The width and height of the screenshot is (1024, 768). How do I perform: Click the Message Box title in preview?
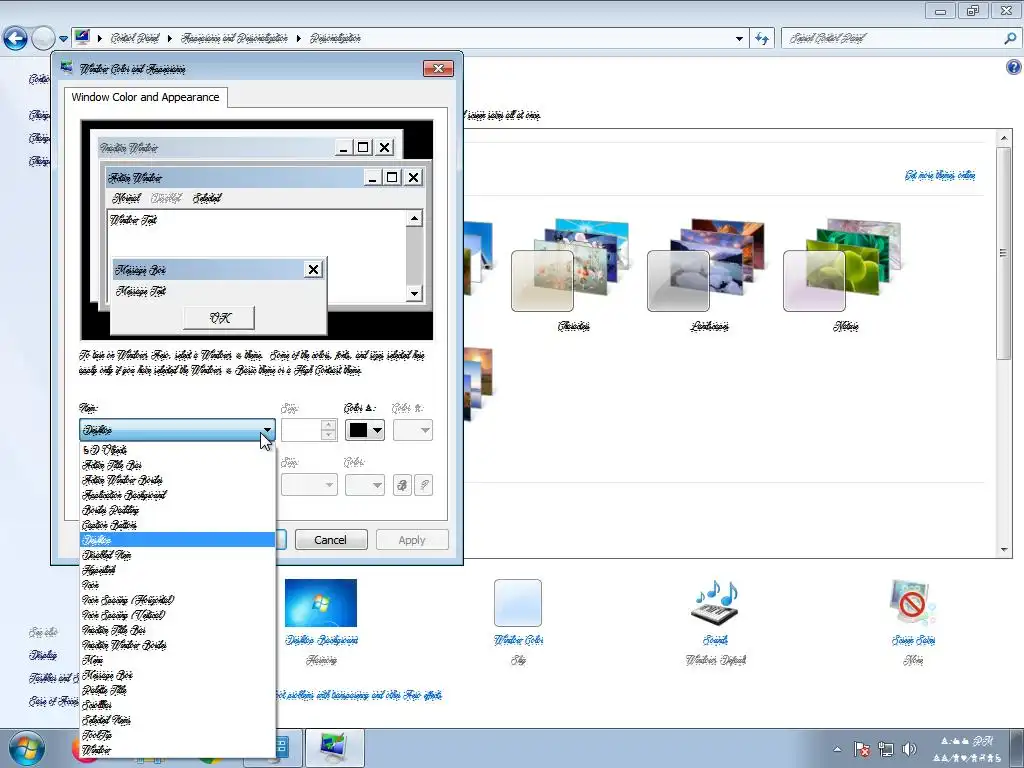(140, 270)
